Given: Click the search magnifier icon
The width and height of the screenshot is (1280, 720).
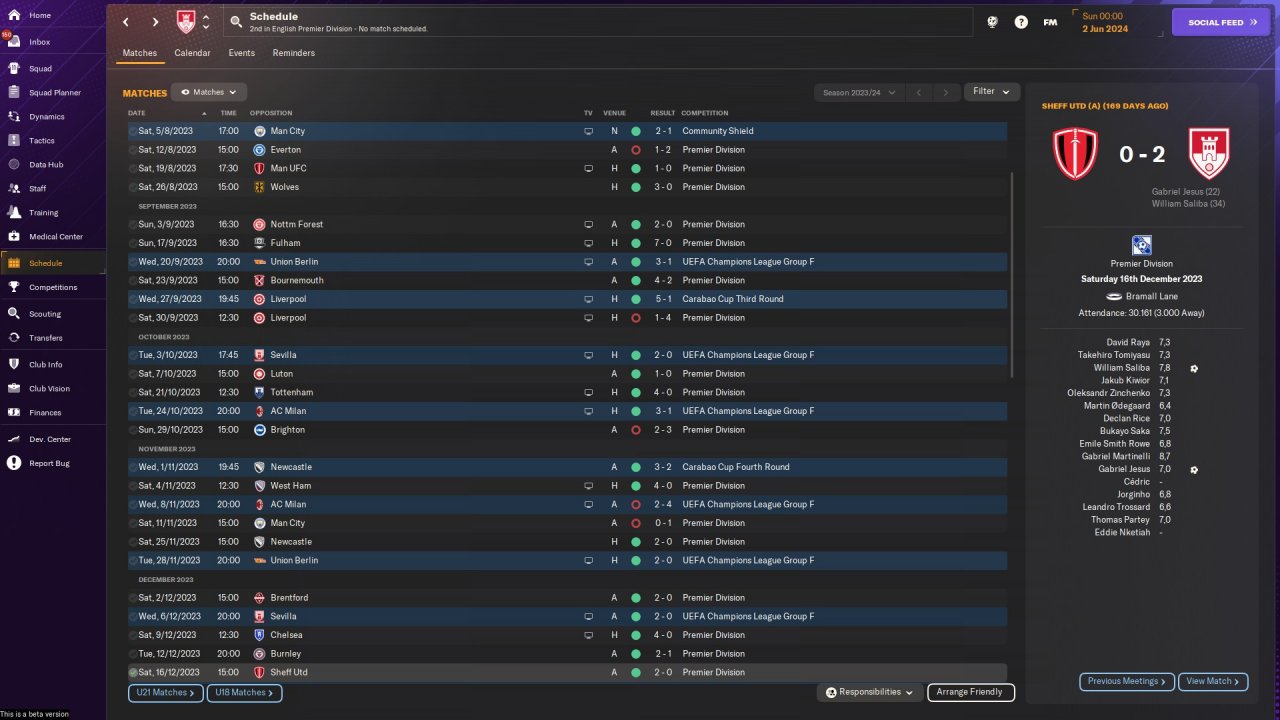Looking at the screenshot, I should click(235, 21).
